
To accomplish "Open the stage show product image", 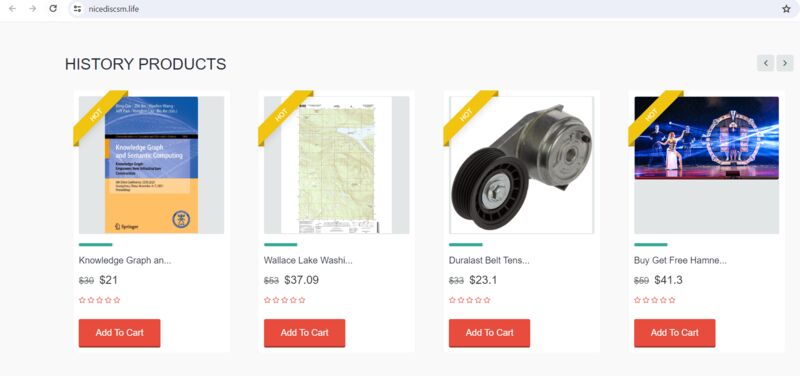I will pos(707,138).
